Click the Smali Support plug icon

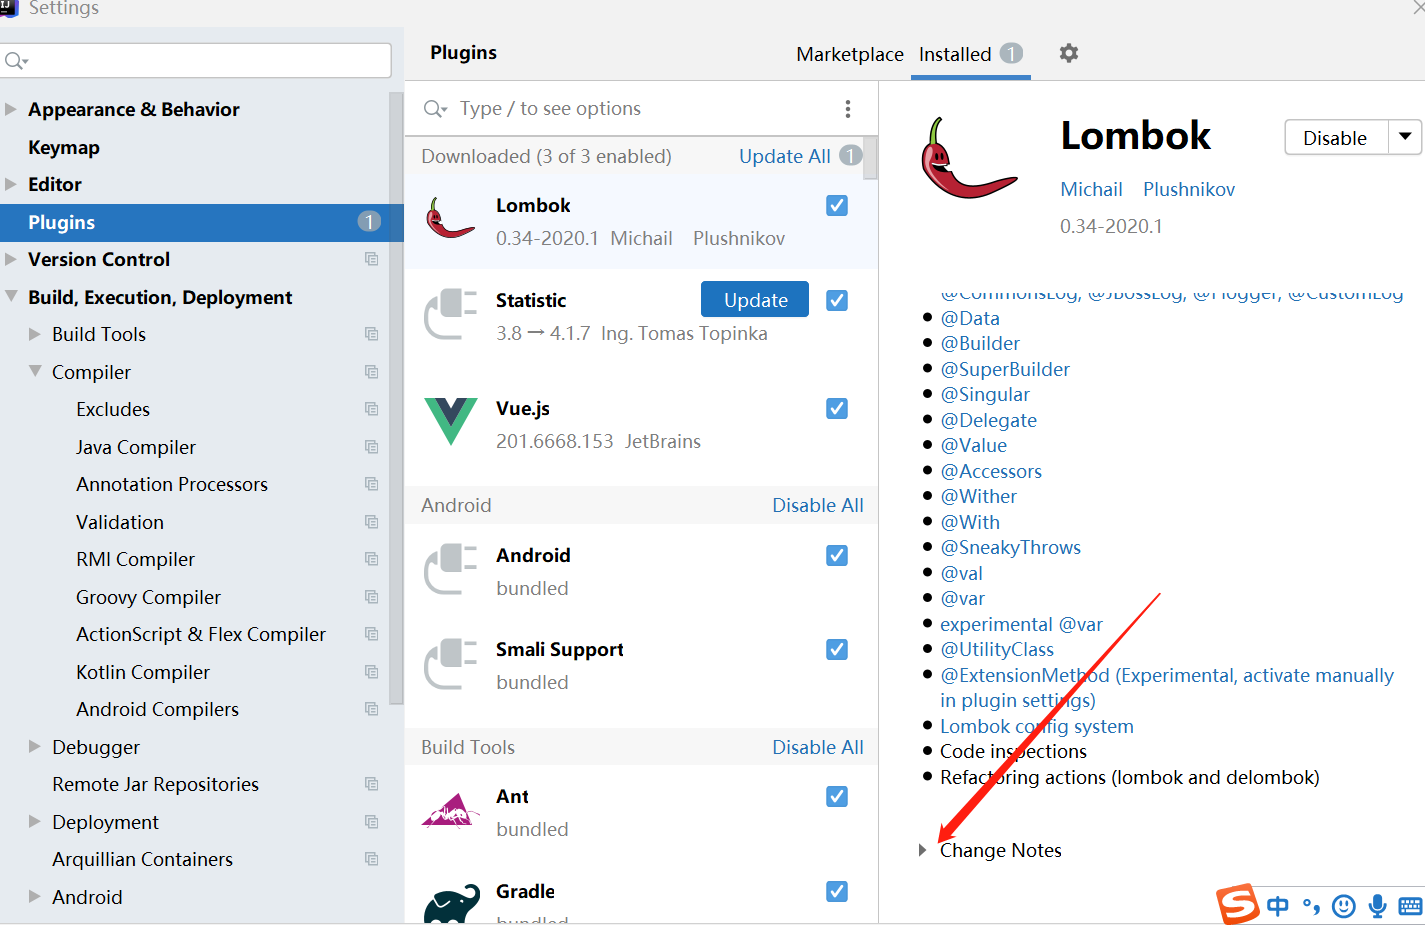[450, 664]
